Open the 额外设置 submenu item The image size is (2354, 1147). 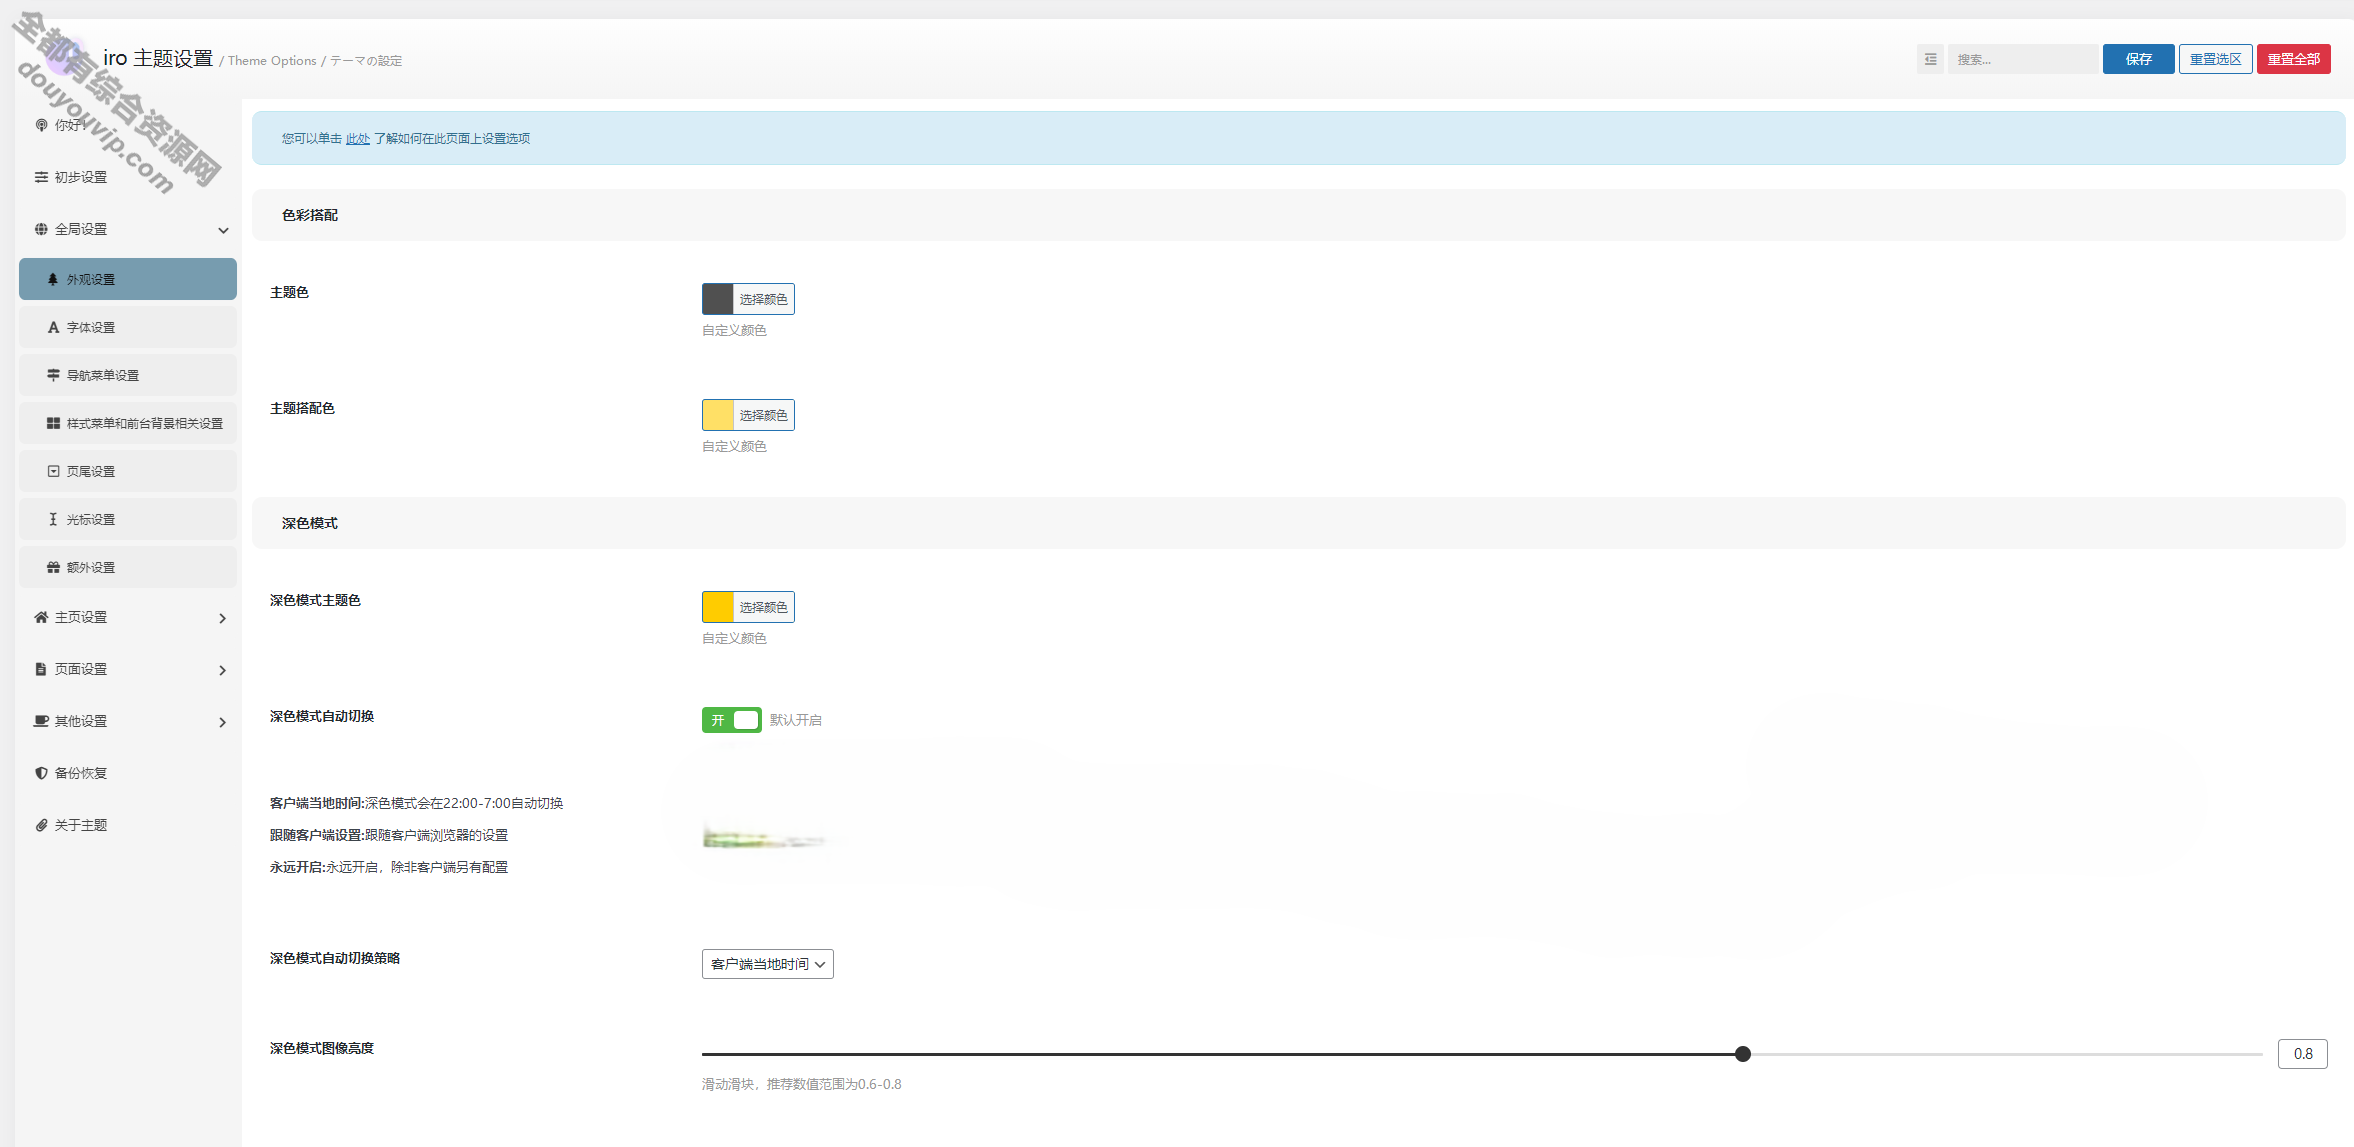(x=128, y=567)
